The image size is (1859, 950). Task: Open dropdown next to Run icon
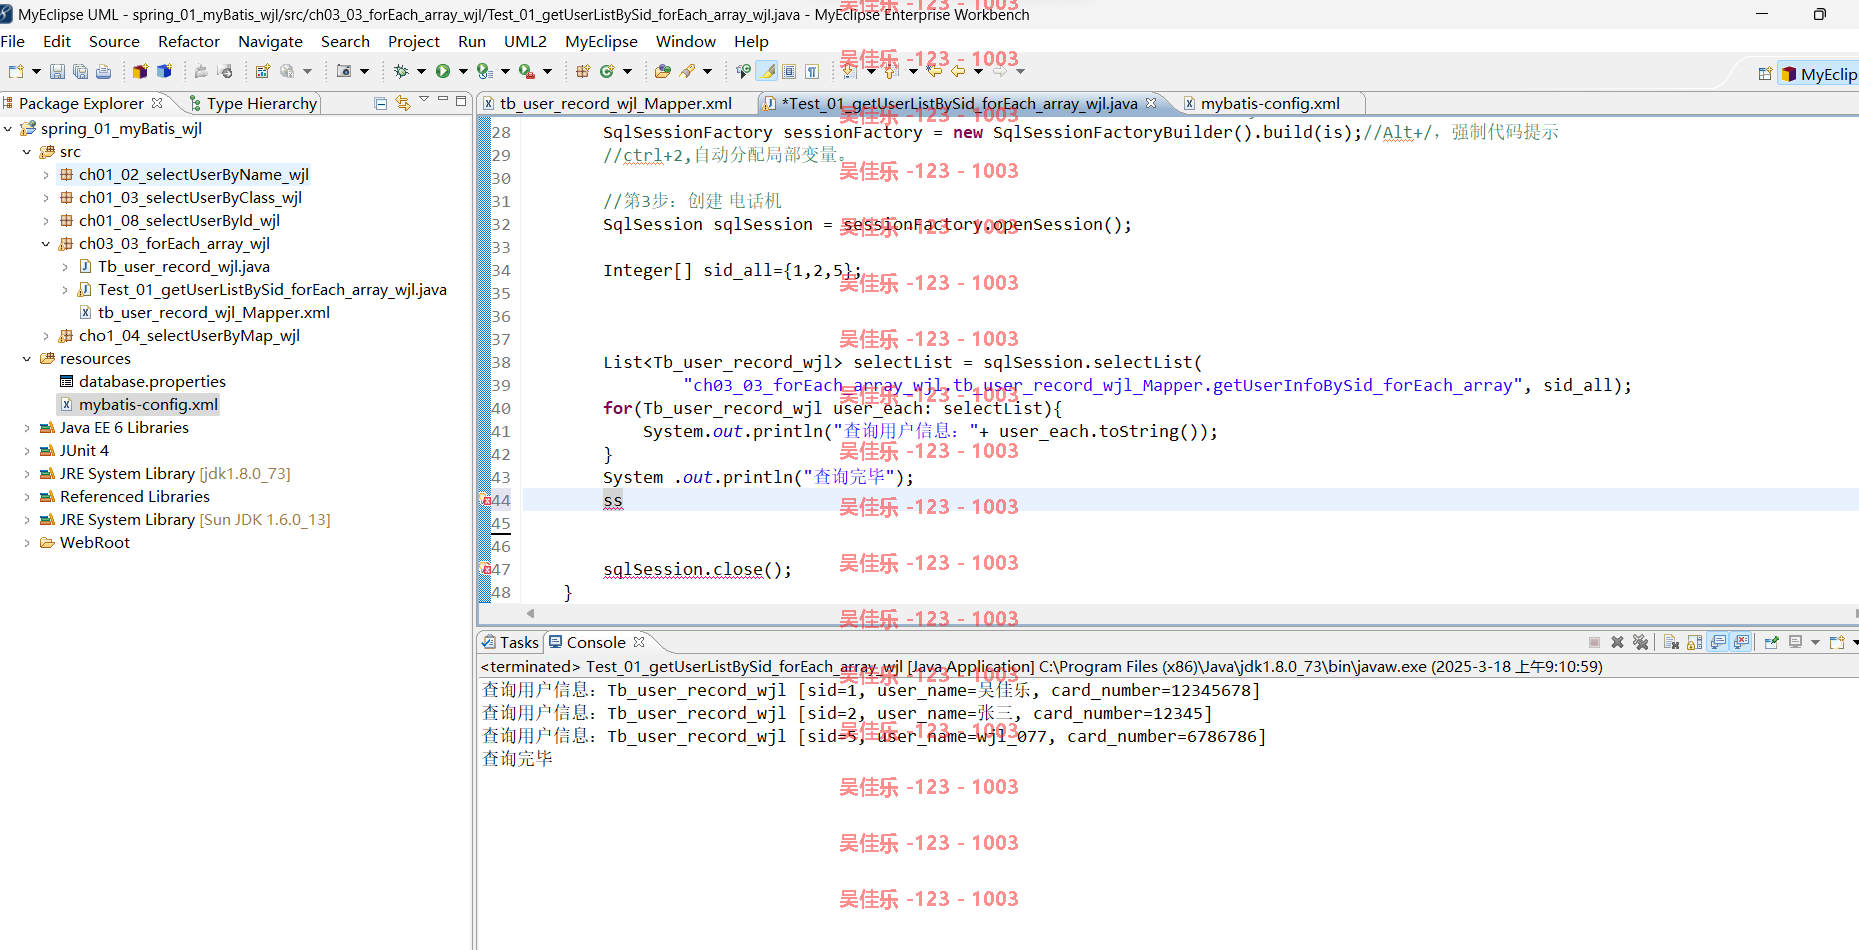click(463, 71)
